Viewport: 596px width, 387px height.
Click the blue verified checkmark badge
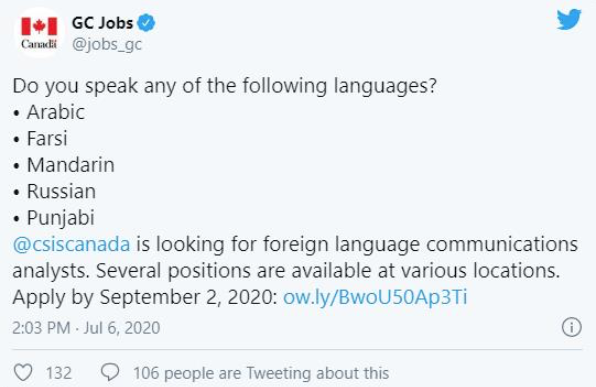(x=146, y=23)
